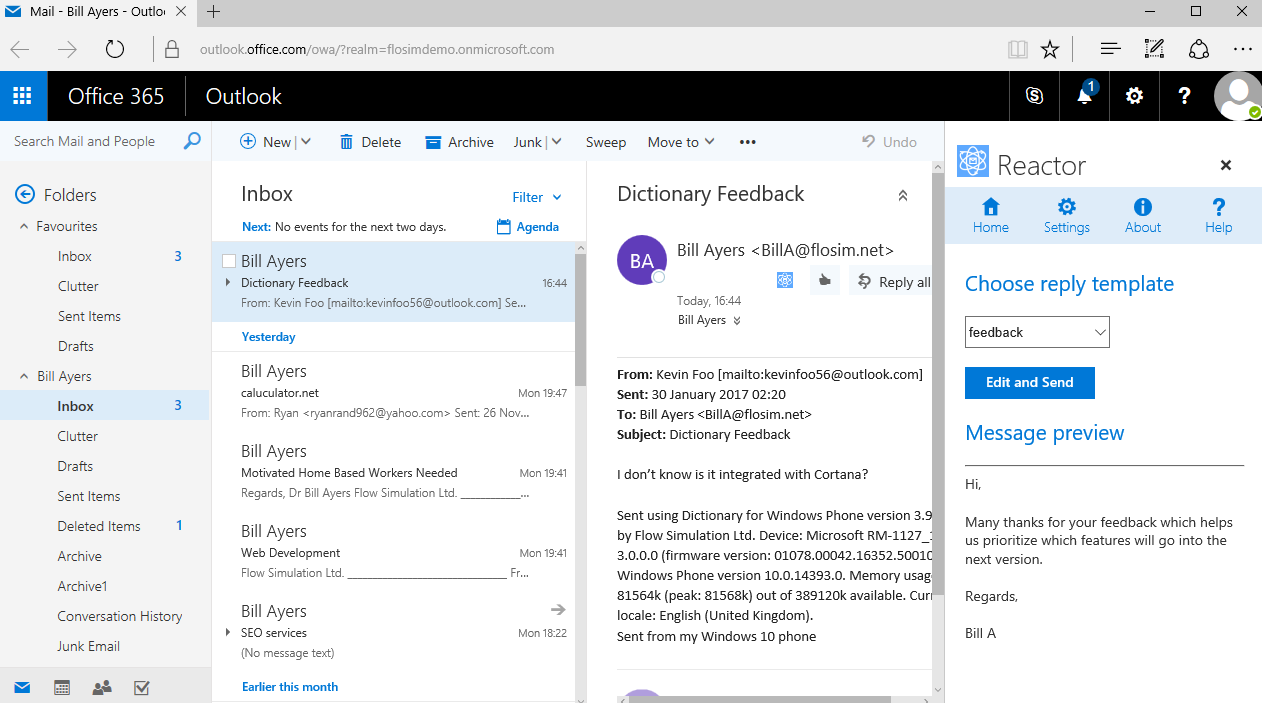
Task: Click the Outlook header link
Action: click(243, 96)
